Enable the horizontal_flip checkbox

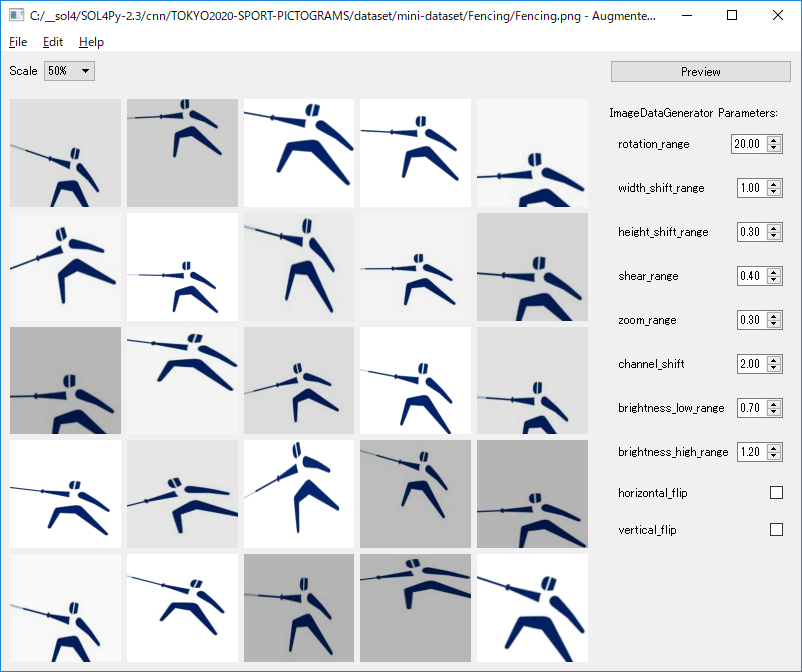point(776,492)
